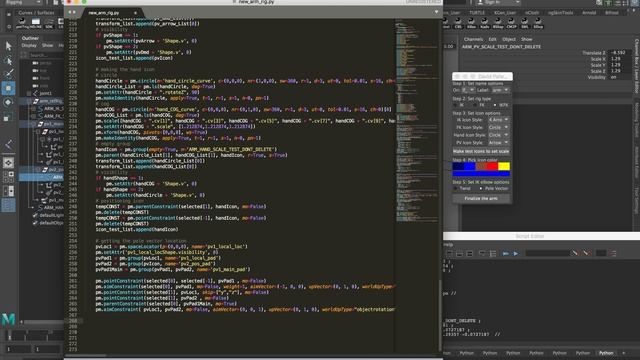Click the Scale X value field
This screenshot has width=640, height=360.
click(x=620, y=59)
